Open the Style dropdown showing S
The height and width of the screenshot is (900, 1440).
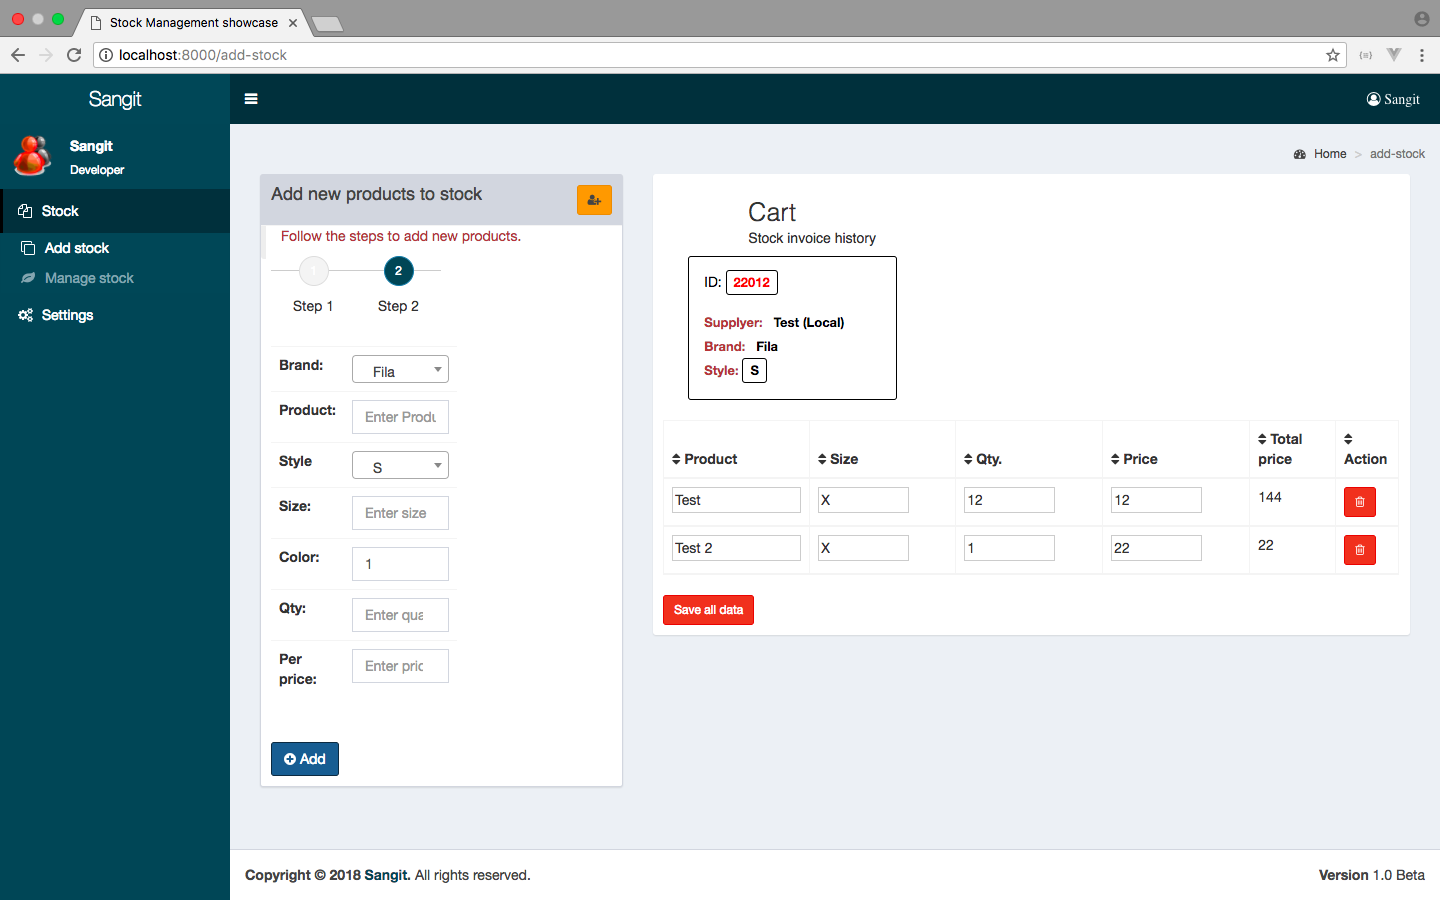[x=400, y=466]
